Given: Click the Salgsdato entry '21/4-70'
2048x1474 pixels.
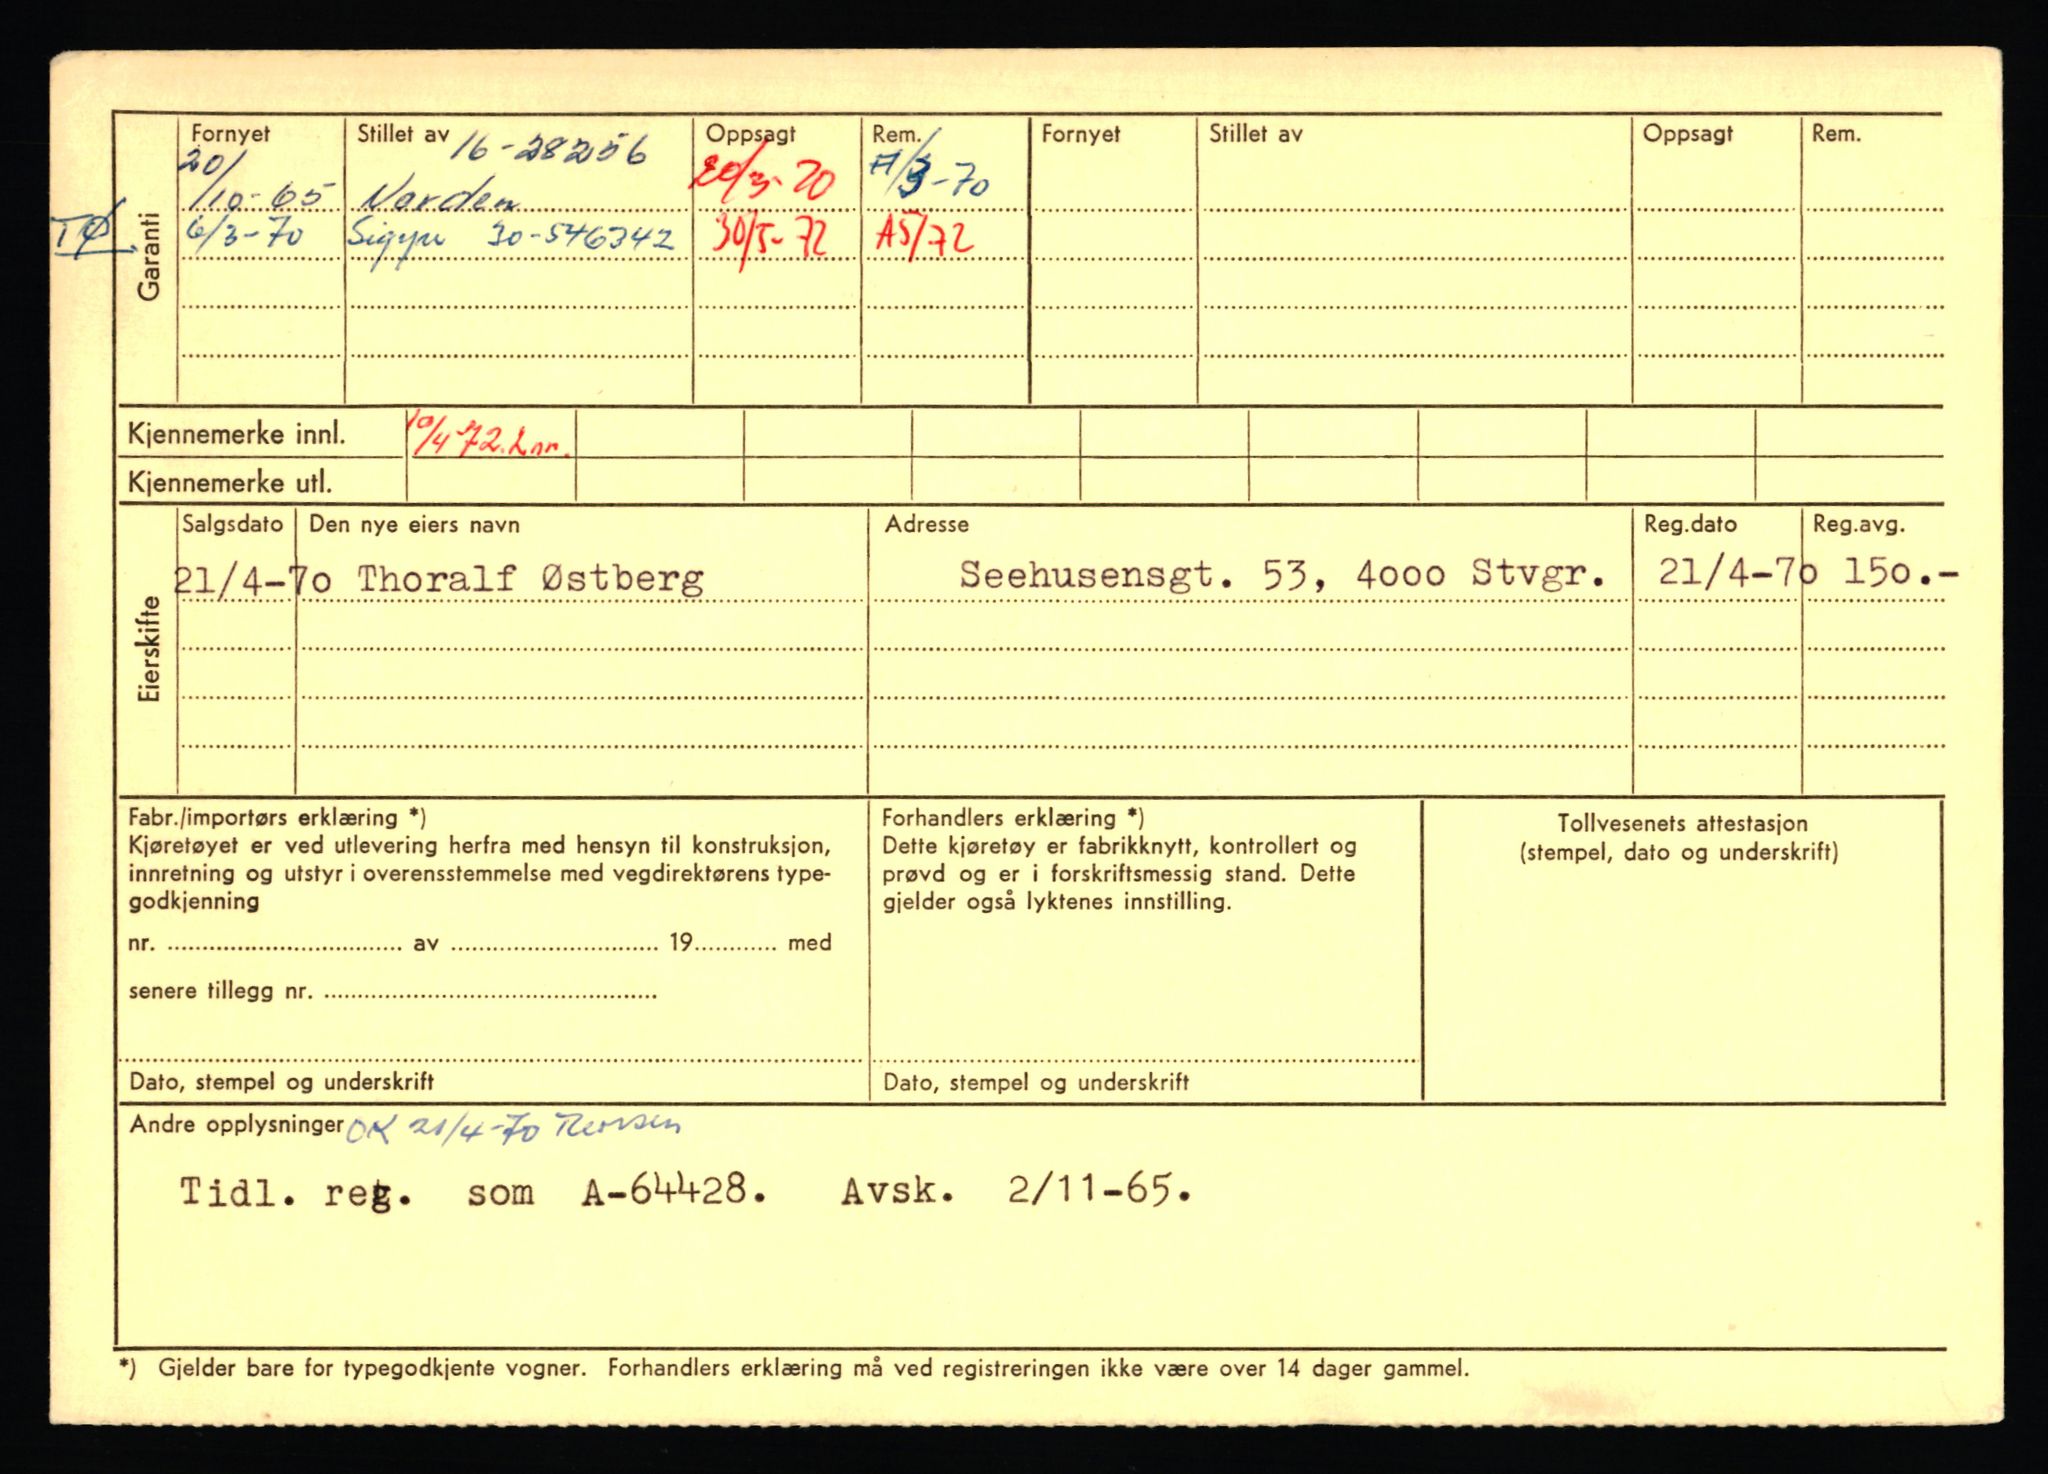Looking at the screenshot, I should [x=253, y=579].
